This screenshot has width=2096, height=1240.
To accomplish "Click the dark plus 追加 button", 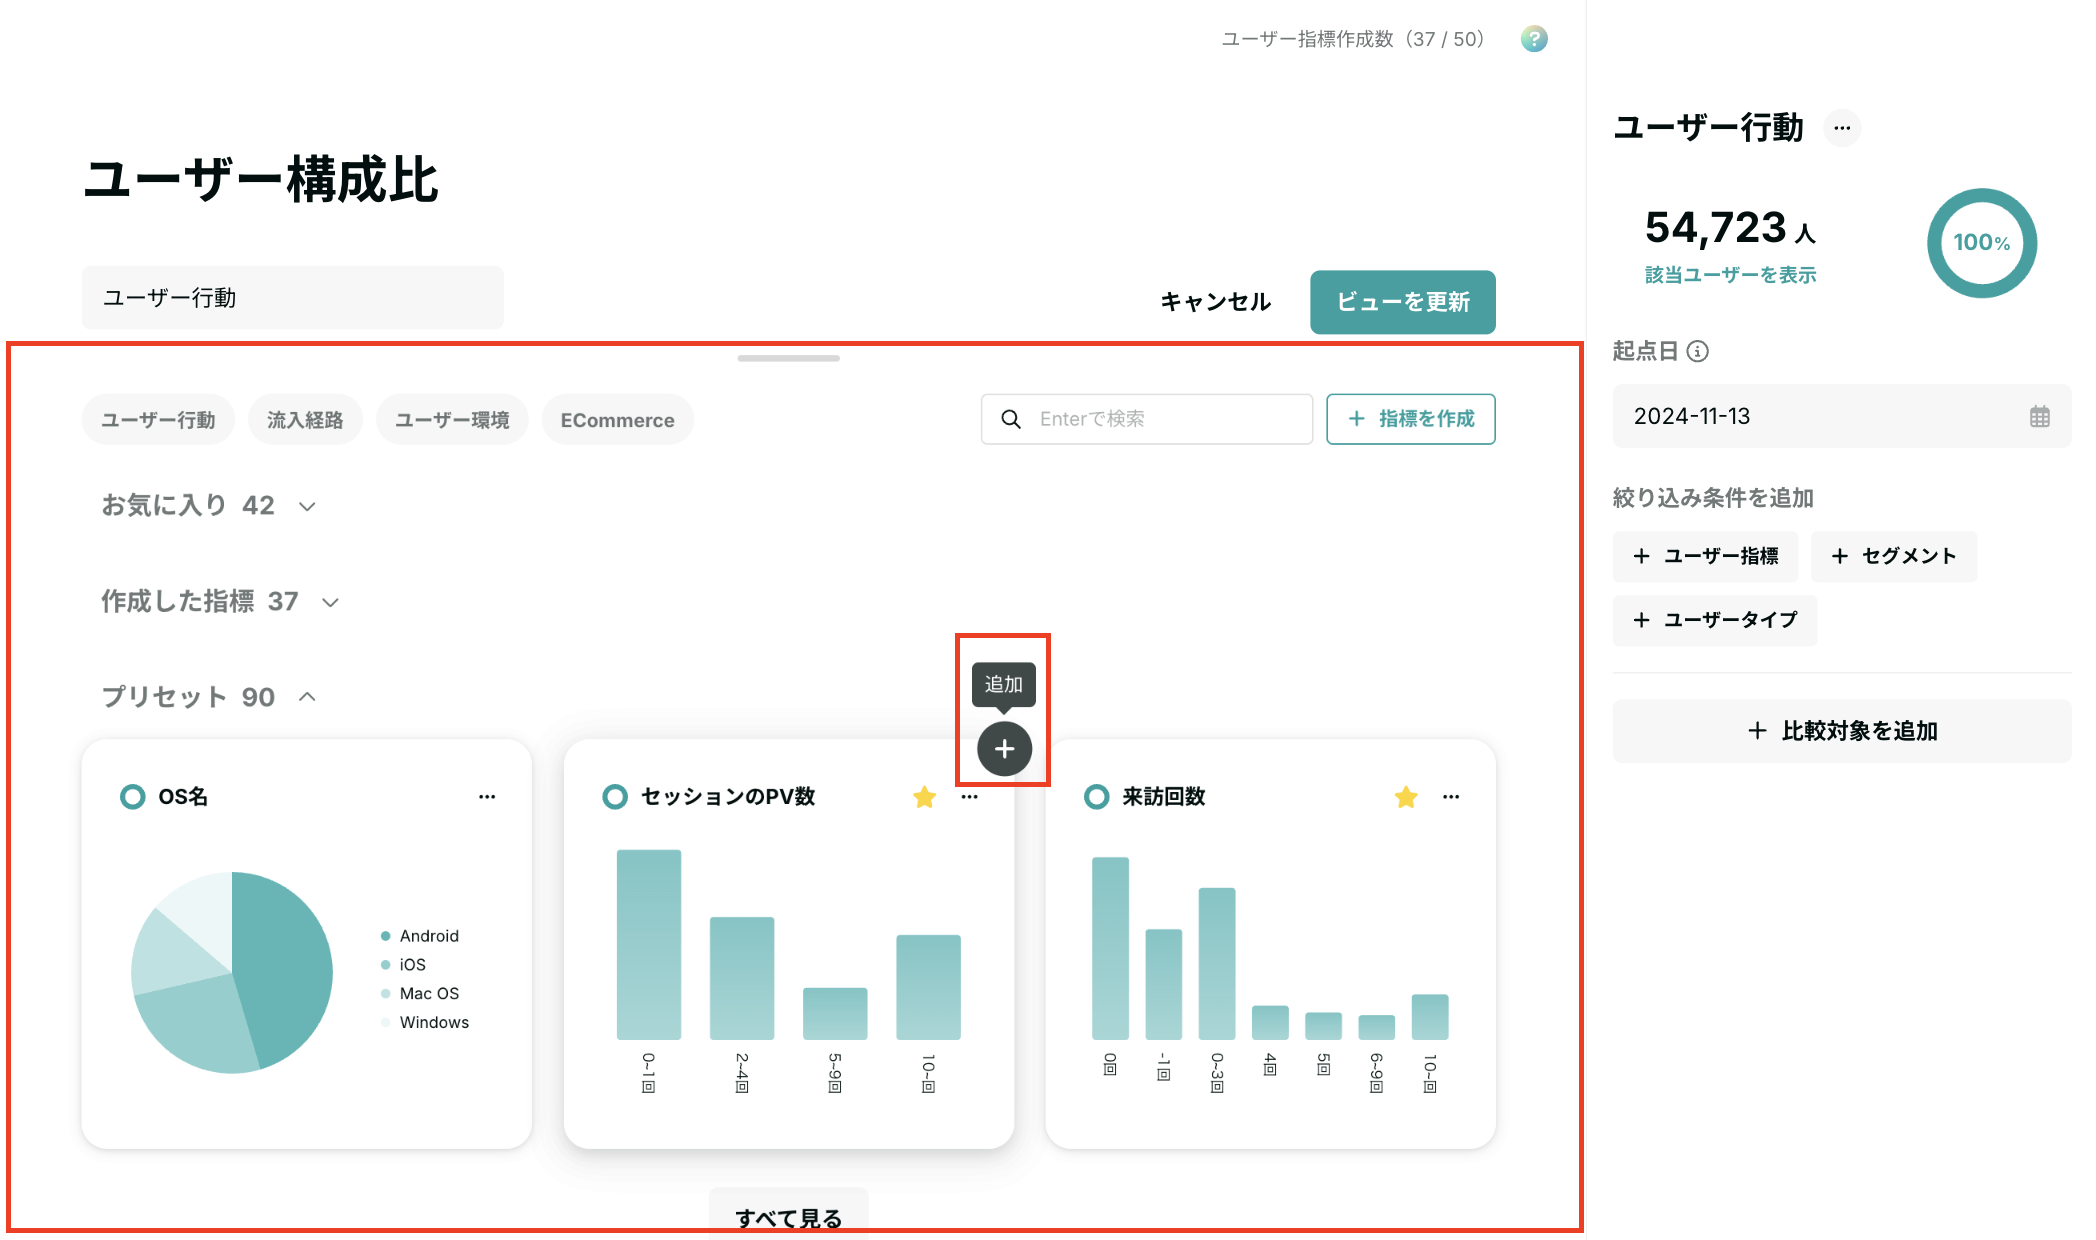I will pos(1004,749).
